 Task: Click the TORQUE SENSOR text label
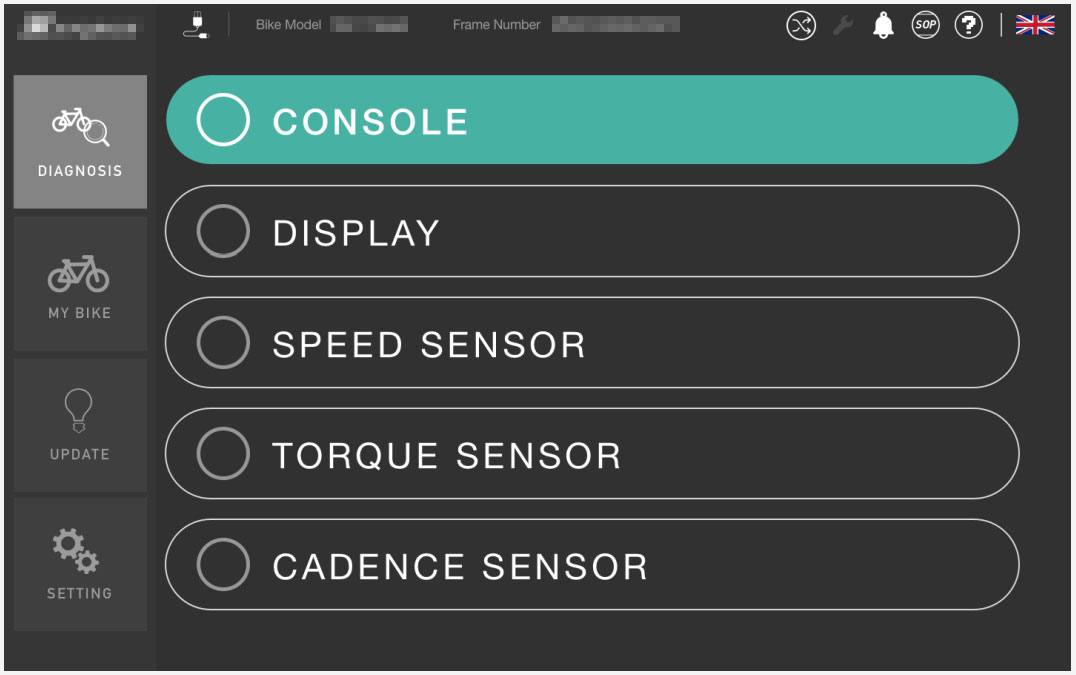pyautogui.click(x=446, y=456)
